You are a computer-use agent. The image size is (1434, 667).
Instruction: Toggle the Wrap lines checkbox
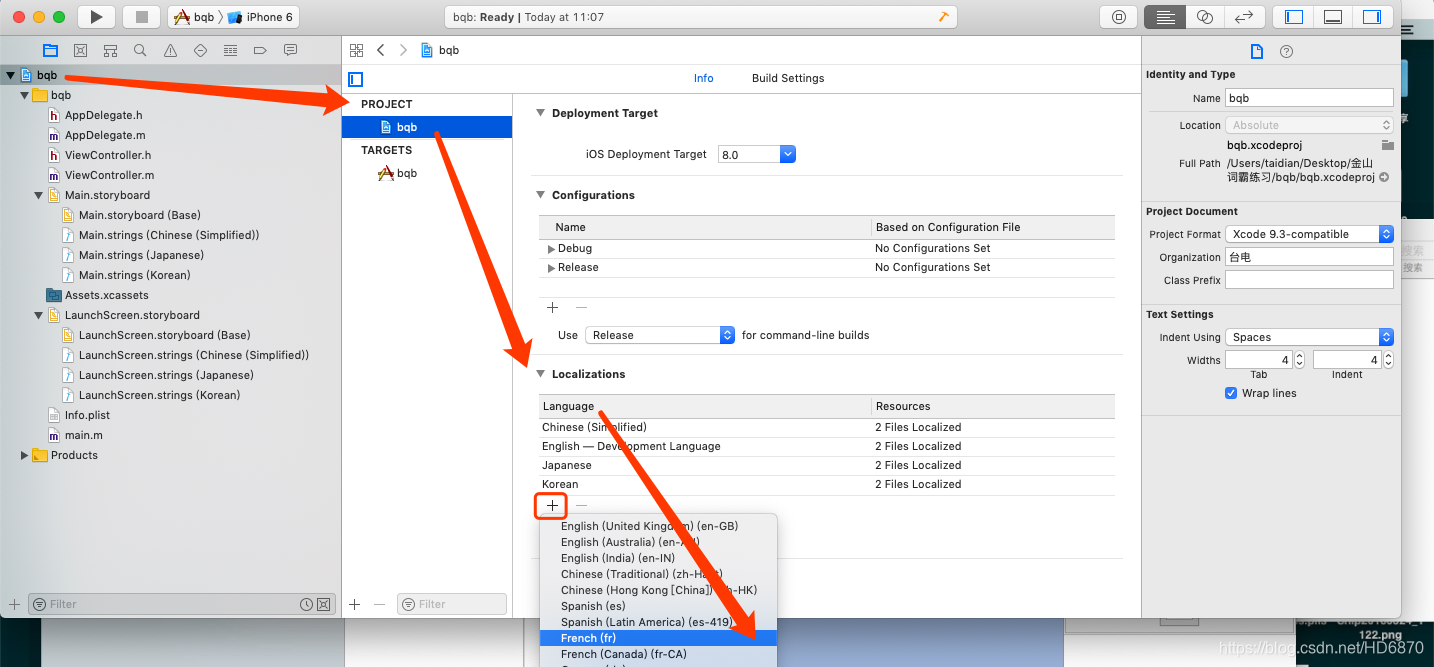pyautogui.click(x=1231, y=393)
